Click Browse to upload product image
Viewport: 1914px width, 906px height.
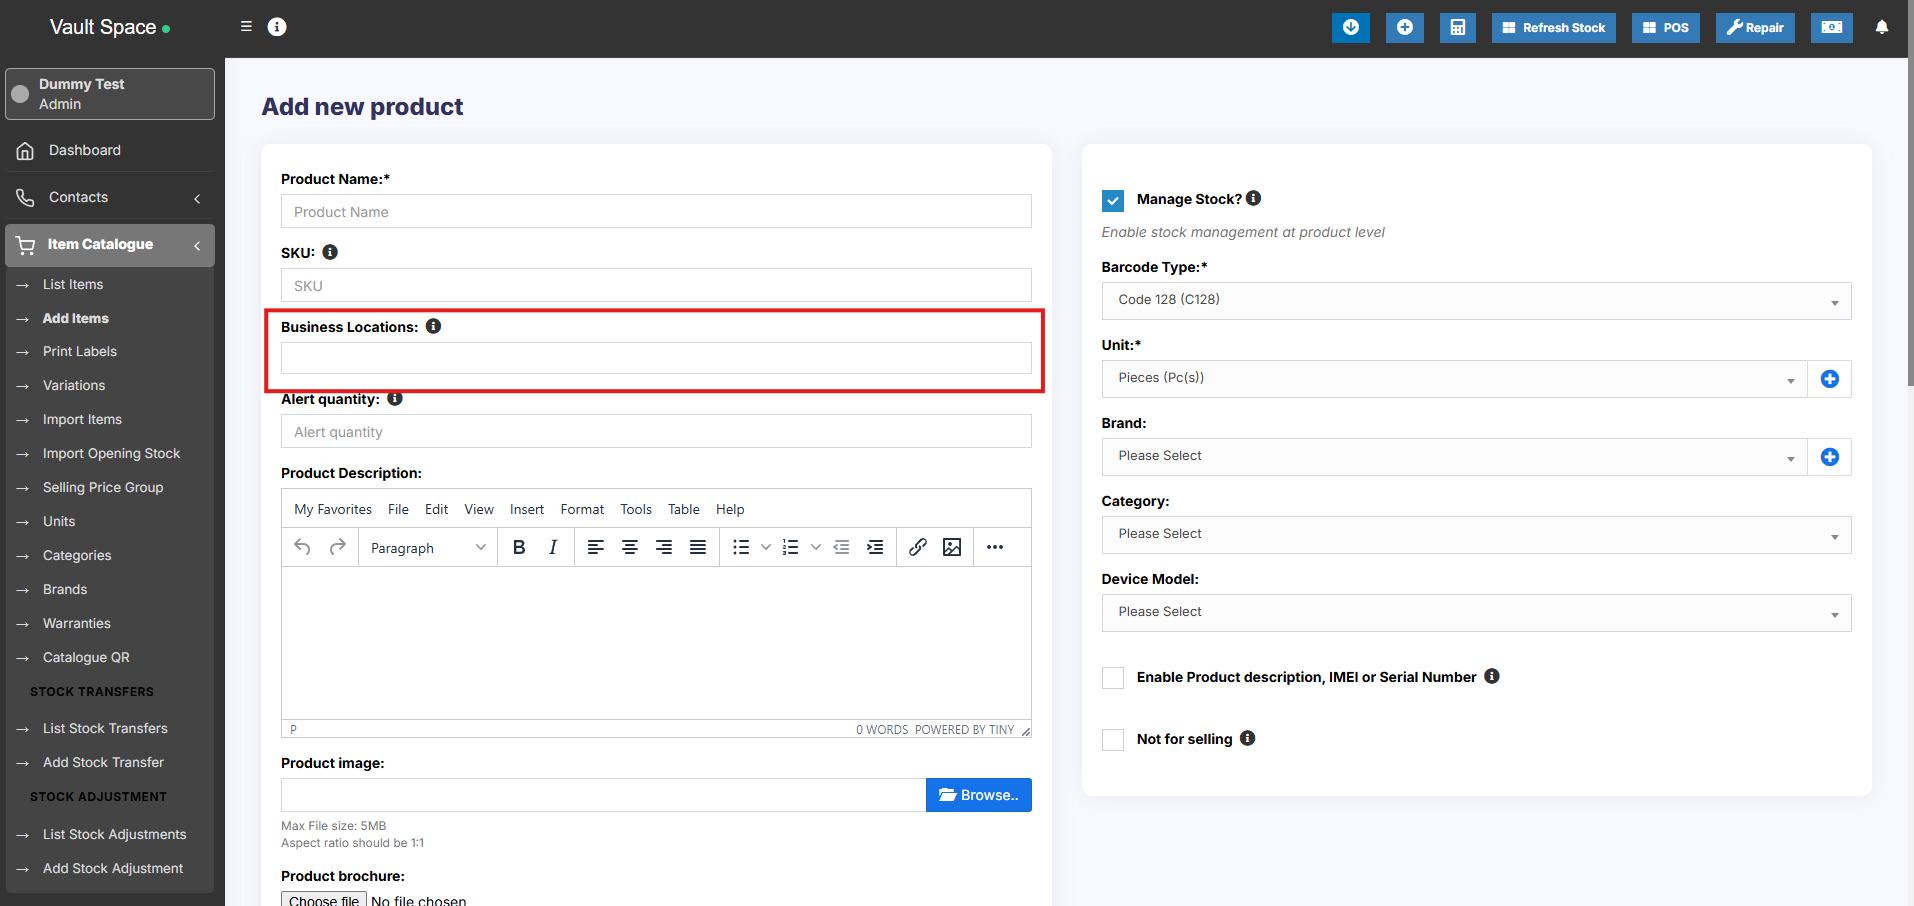[x=978, y=795]
